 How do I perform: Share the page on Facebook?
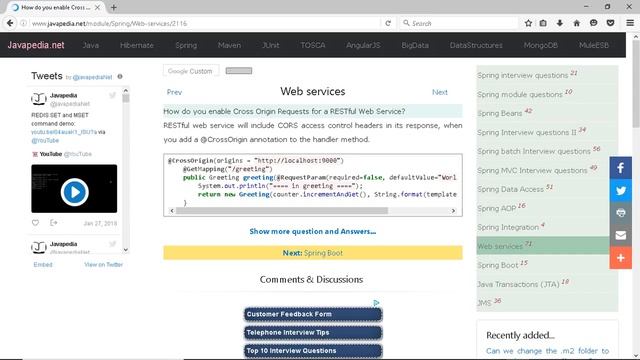coord(620,168)
